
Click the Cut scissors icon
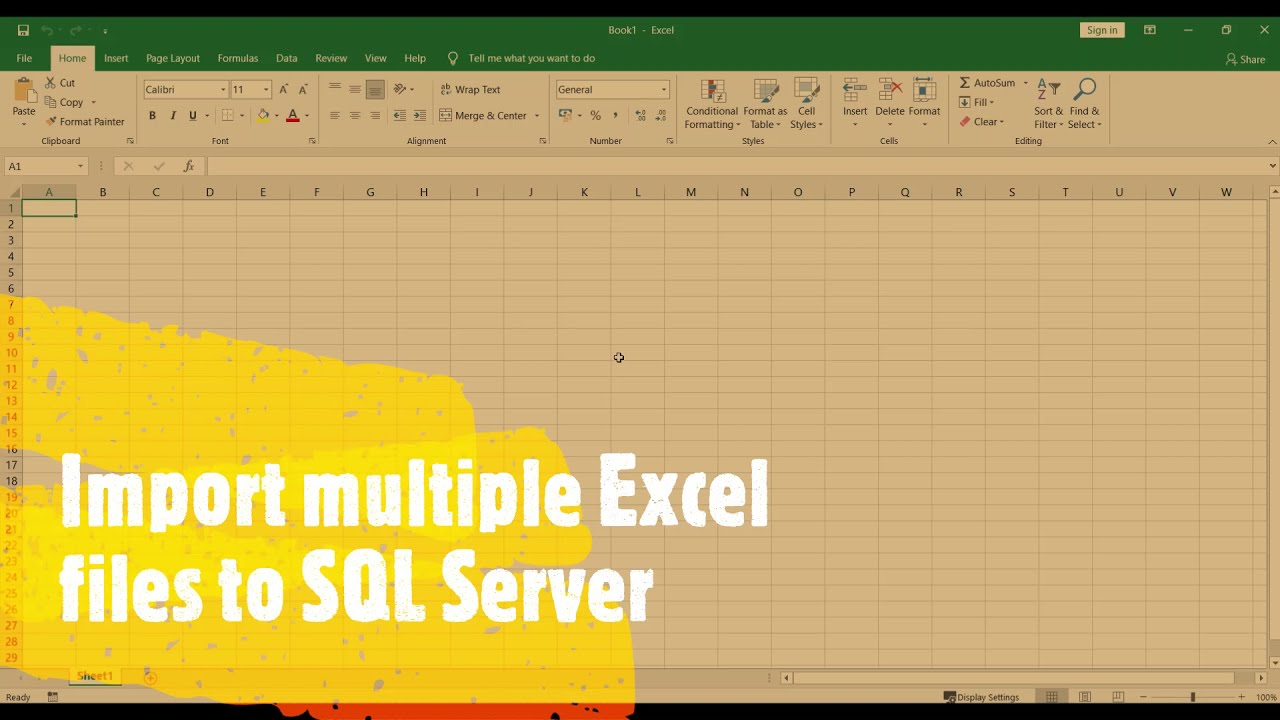point(50,83)
